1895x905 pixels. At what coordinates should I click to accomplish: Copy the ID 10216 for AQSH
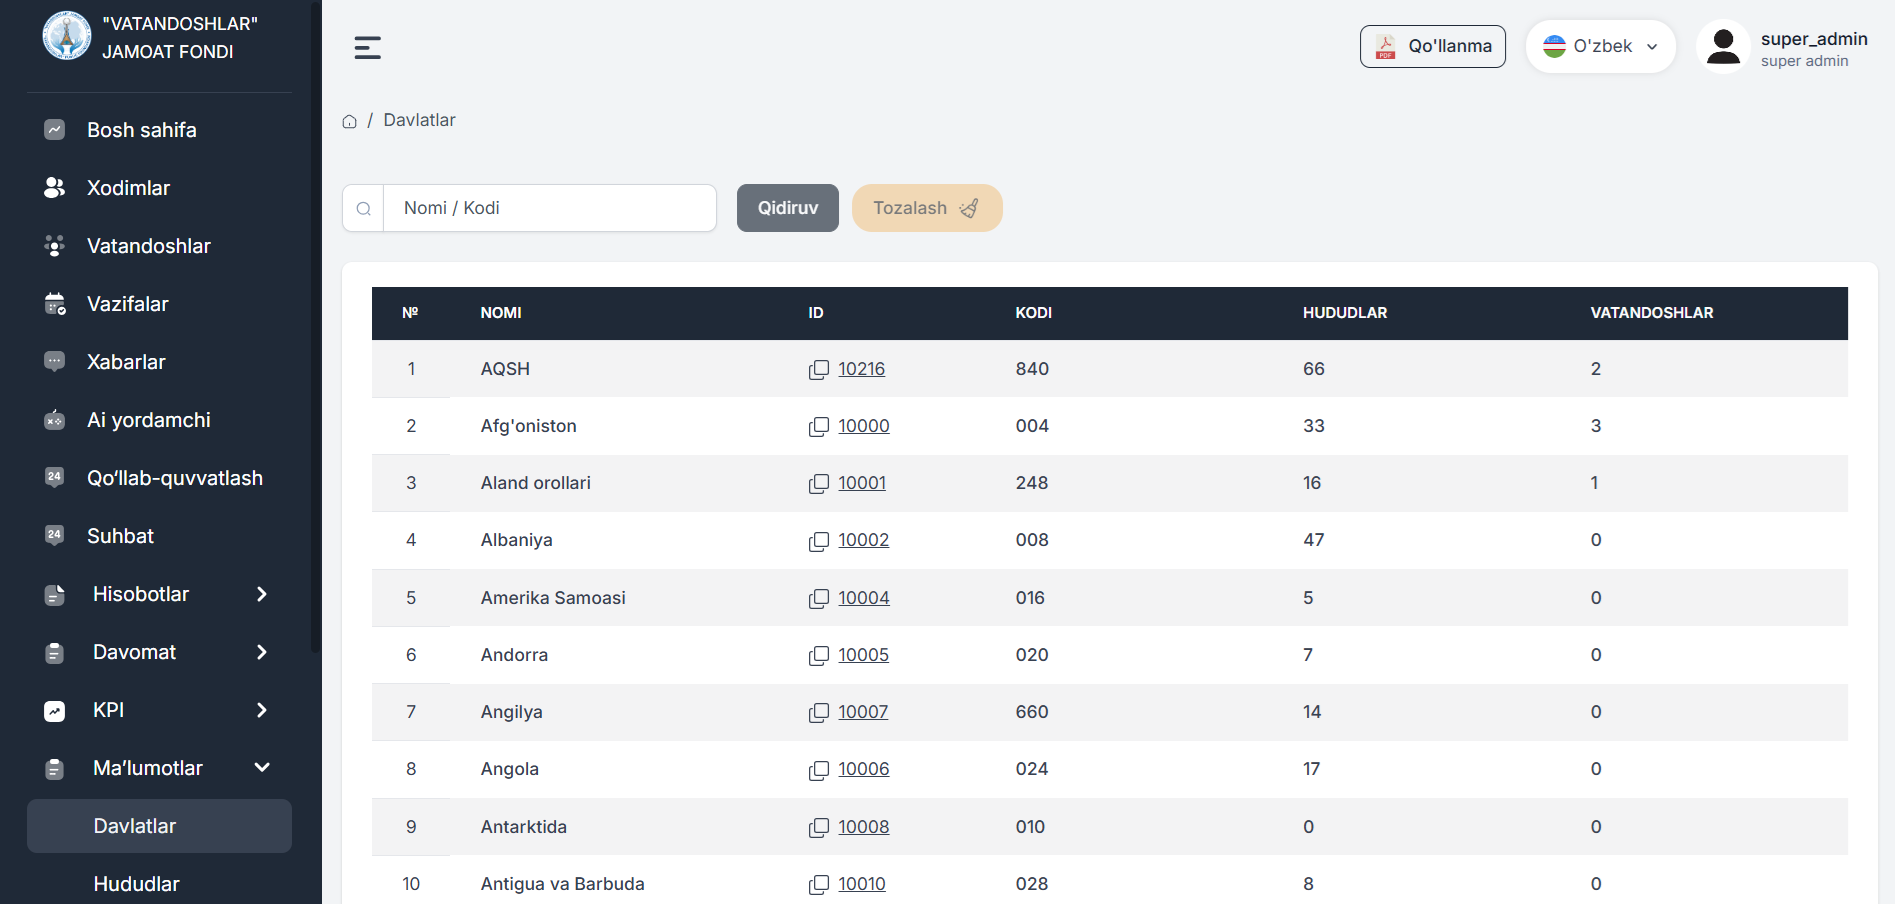point(818,370)
